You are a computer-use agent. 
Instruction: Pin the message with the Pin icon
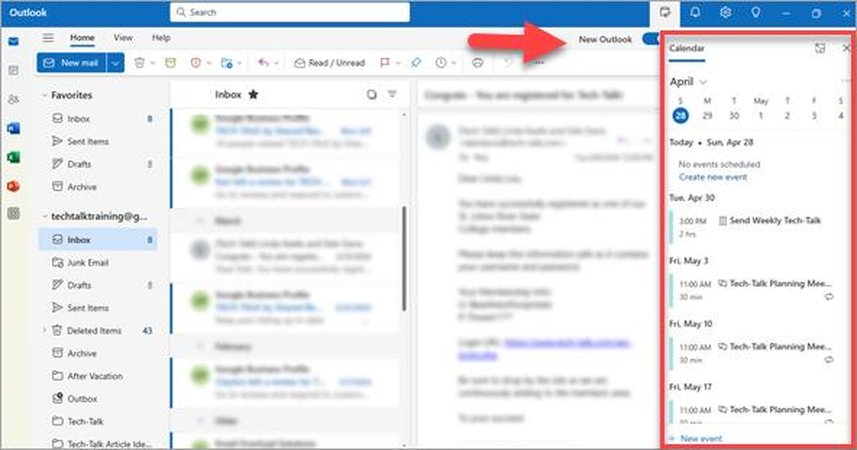coord(416,63)
